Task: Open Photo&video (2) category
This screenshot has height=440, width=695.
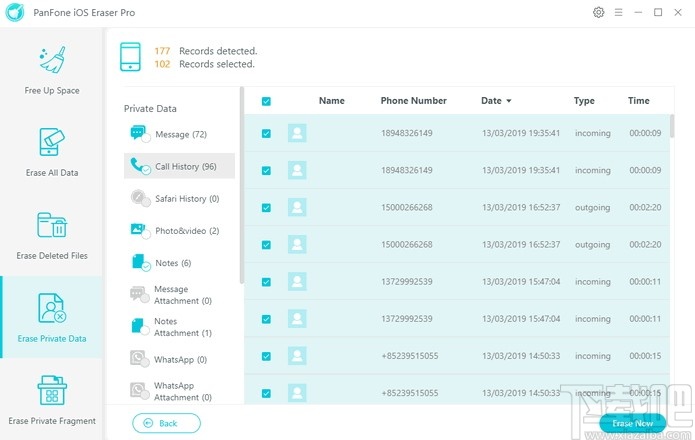Action: click(179, 230)
